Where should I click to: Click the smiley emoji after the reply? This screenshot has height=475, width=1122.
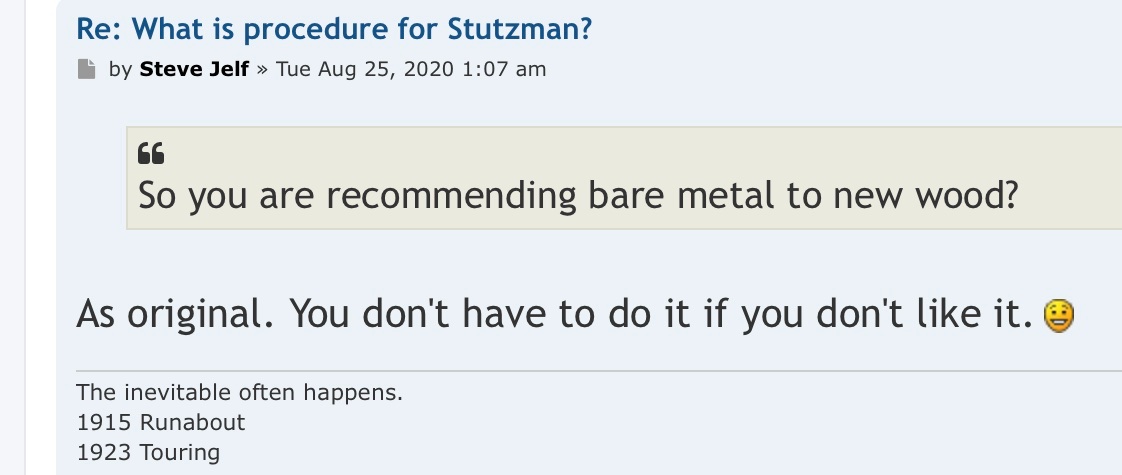pyautogui.click(x=1057, y=317)
